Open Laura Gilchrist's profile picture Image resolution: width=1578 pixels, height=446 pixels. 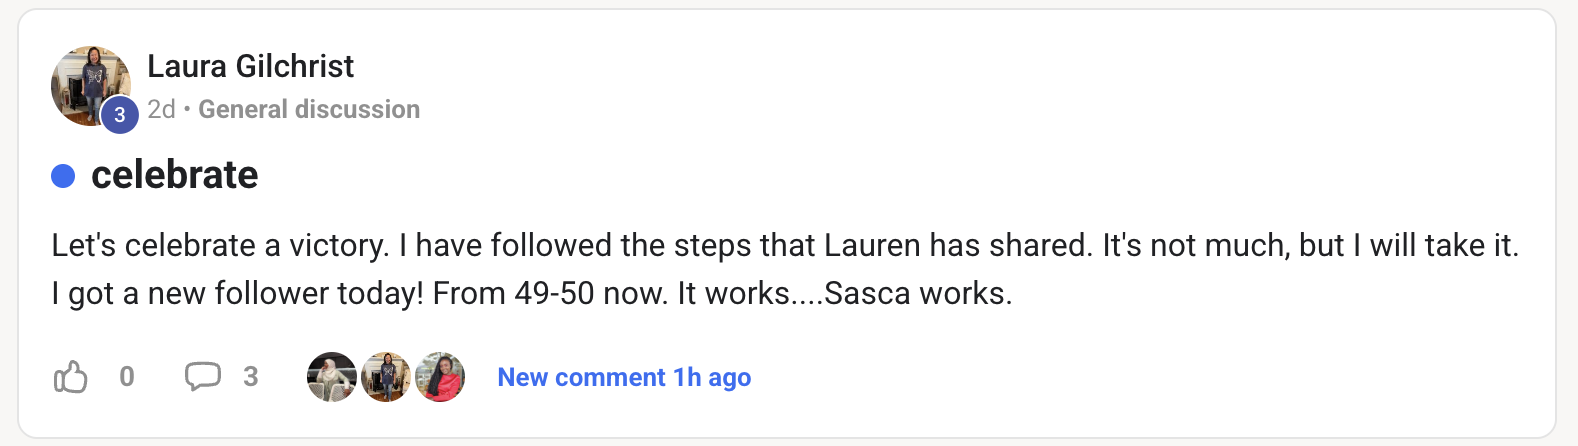point(86,80)
